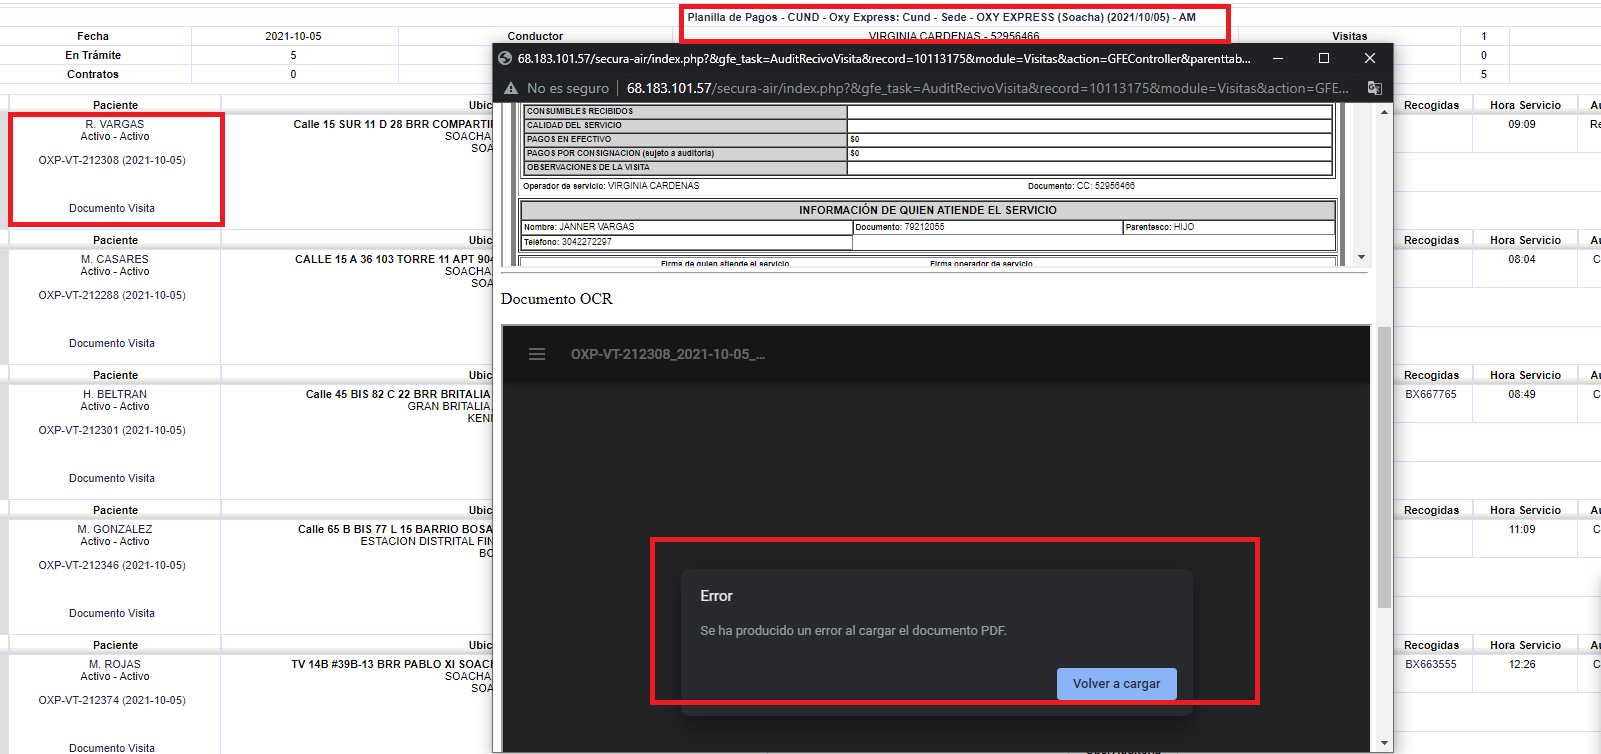This screenshot has width=1601, height=754.
Task: Click address 'Calle 15 SUR 11 D 28 BRR COMPARTI'
Action: click(393, 124)
